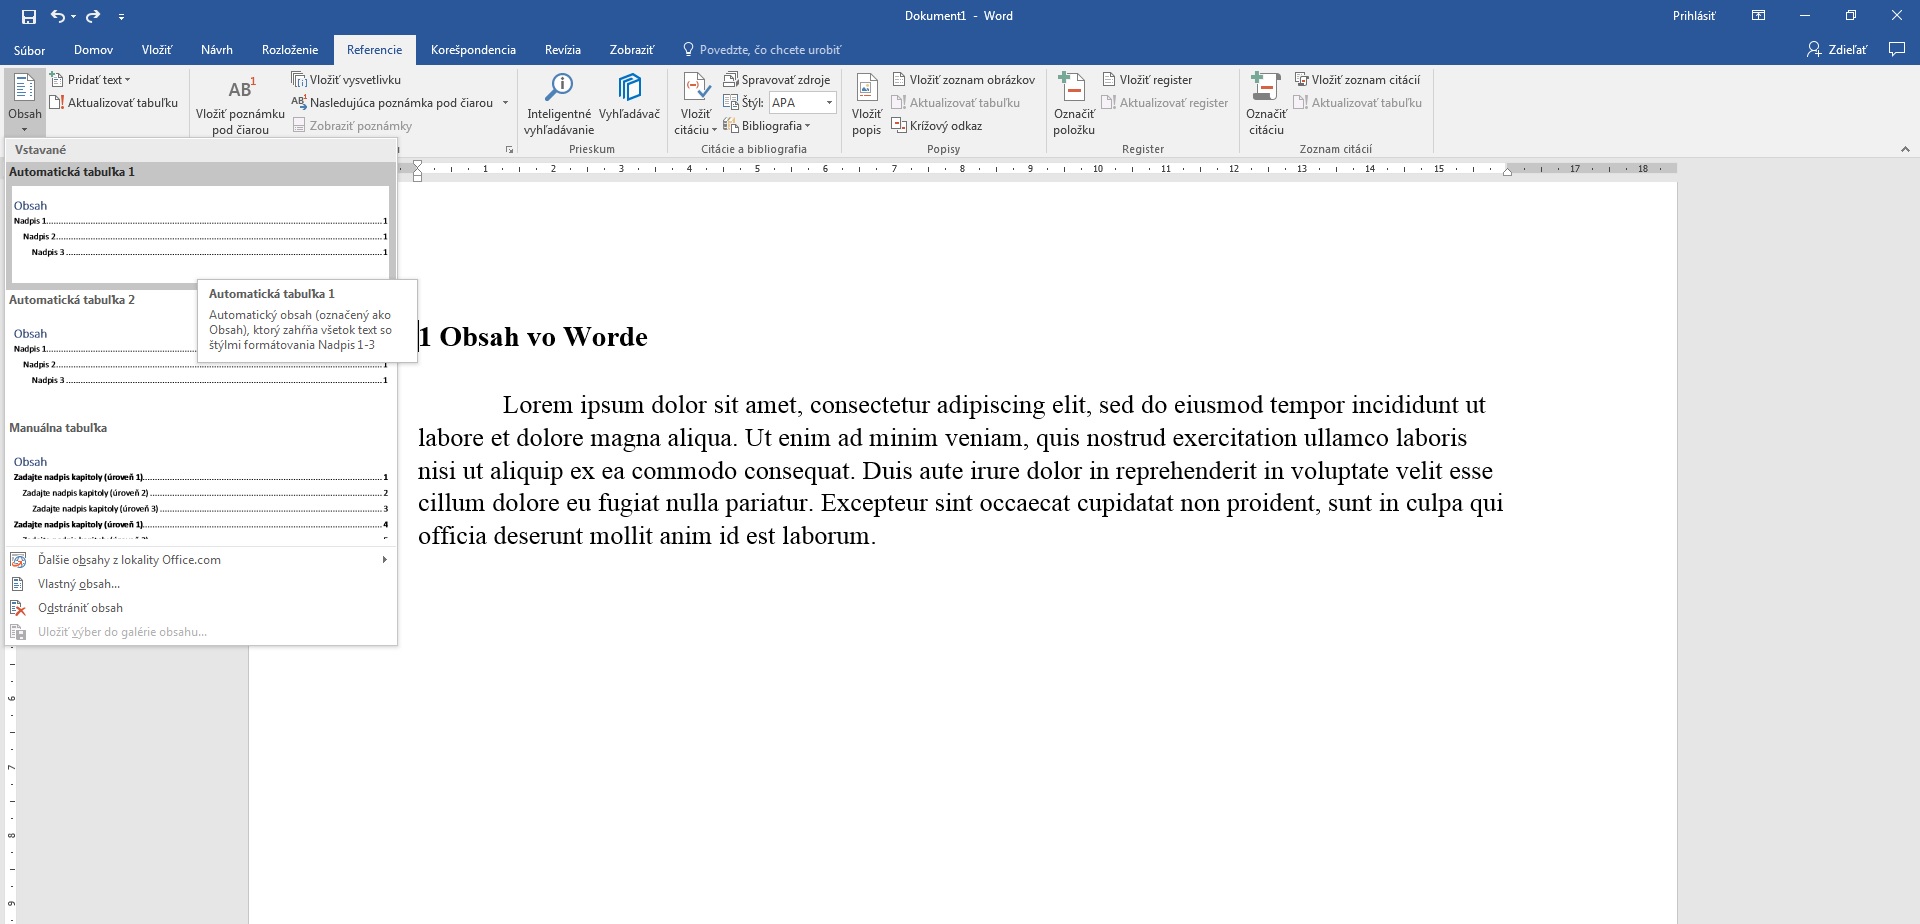Image resolution: width=1920 pixels, height=924 pixels.
Task: Click Vložiť register
Action: pos(1147,80)
